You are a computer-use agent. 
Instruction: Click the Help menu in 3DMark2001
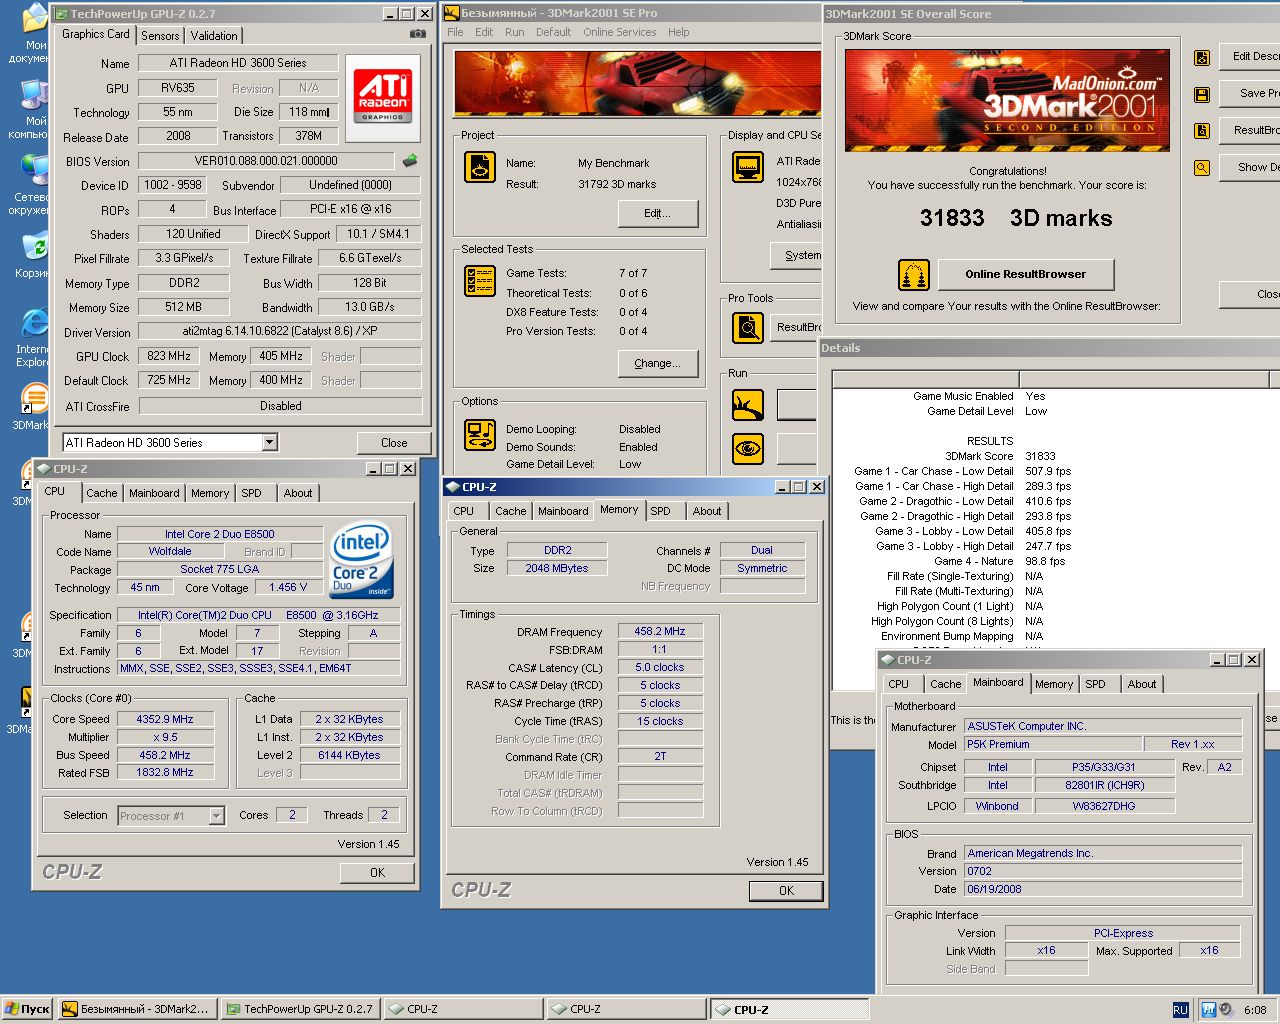[x=678, y=32]
